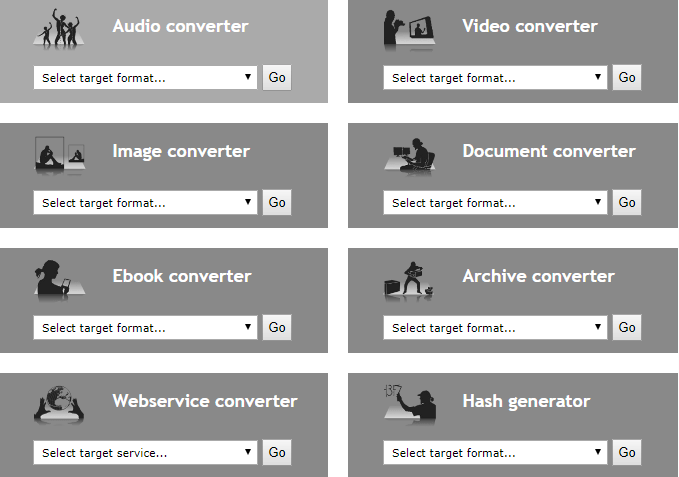Click the Archive converter box carrier icon
Screen dimensions: 679x477
tap(409, 281)
